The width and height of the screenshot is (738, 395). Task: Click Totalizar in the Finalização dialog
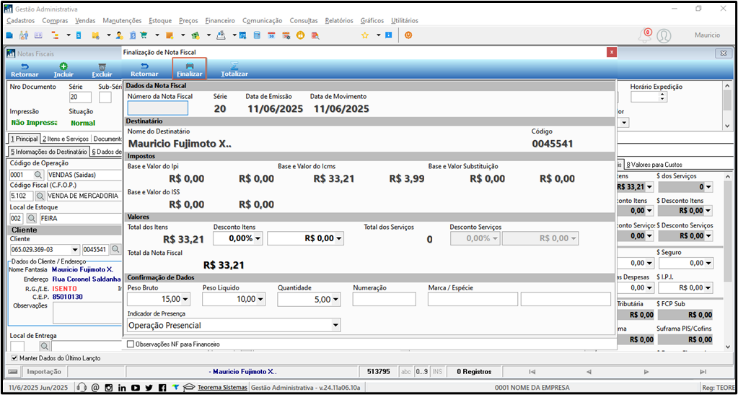pyautogui.click(x=234, y=69)
